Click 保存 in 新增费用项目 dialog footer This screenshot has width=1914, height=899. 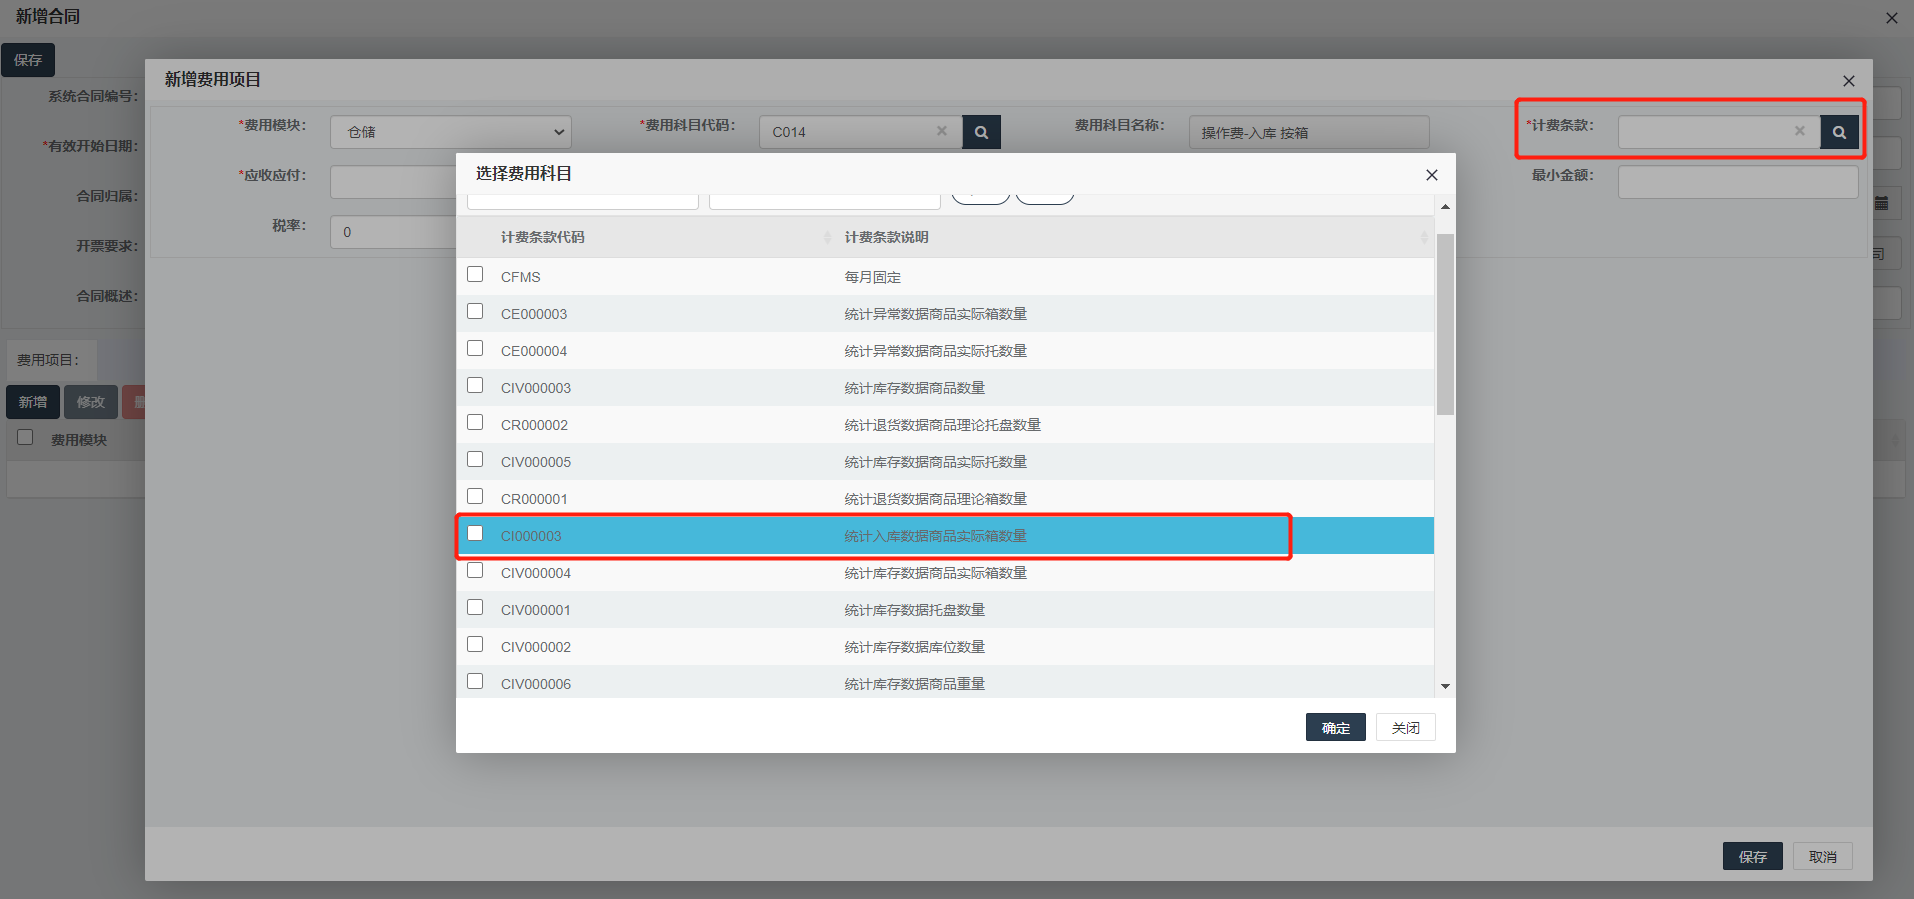(1752, 856)
